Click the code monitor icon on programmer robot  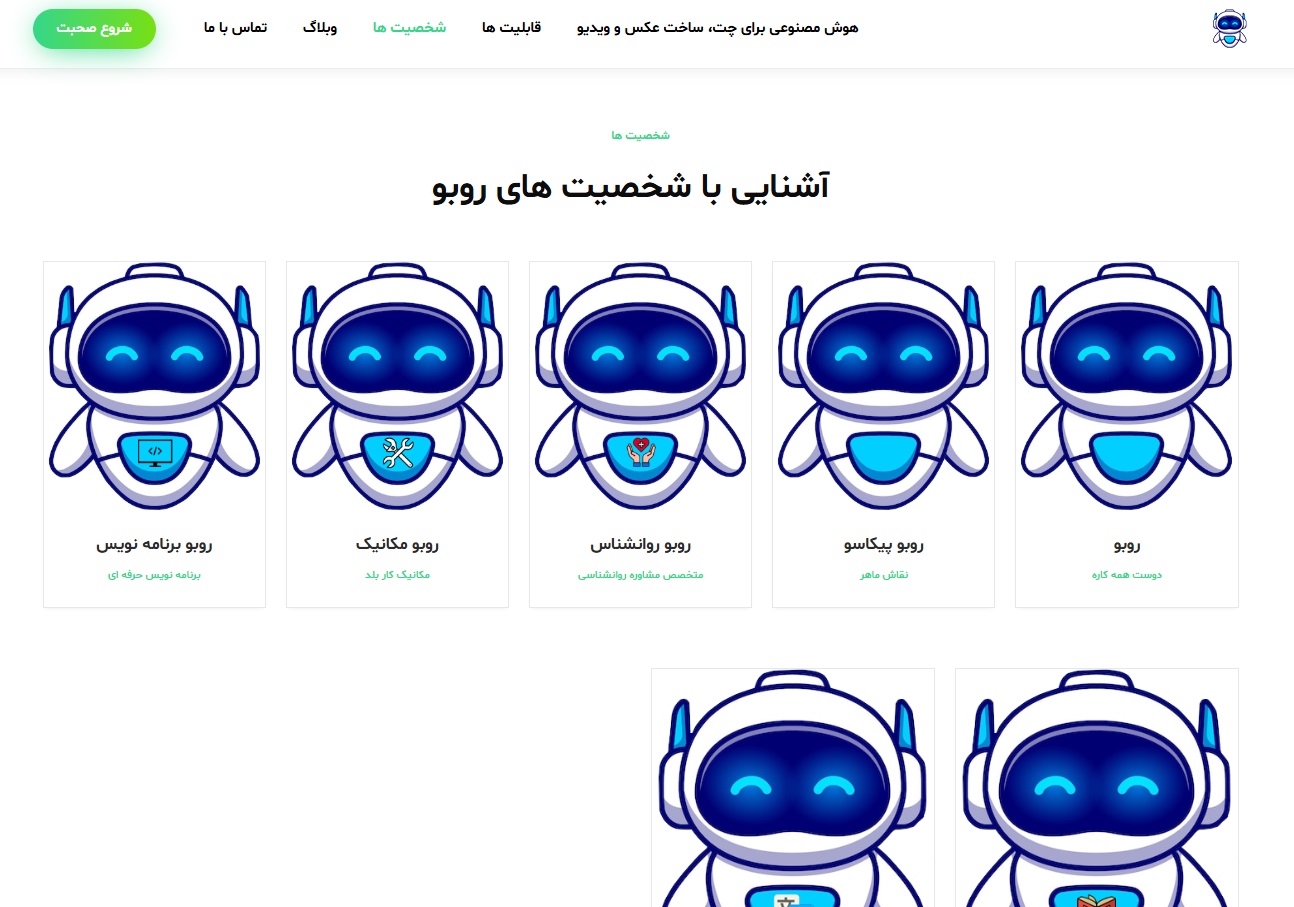pyautogui.click(x=154, y=453)
